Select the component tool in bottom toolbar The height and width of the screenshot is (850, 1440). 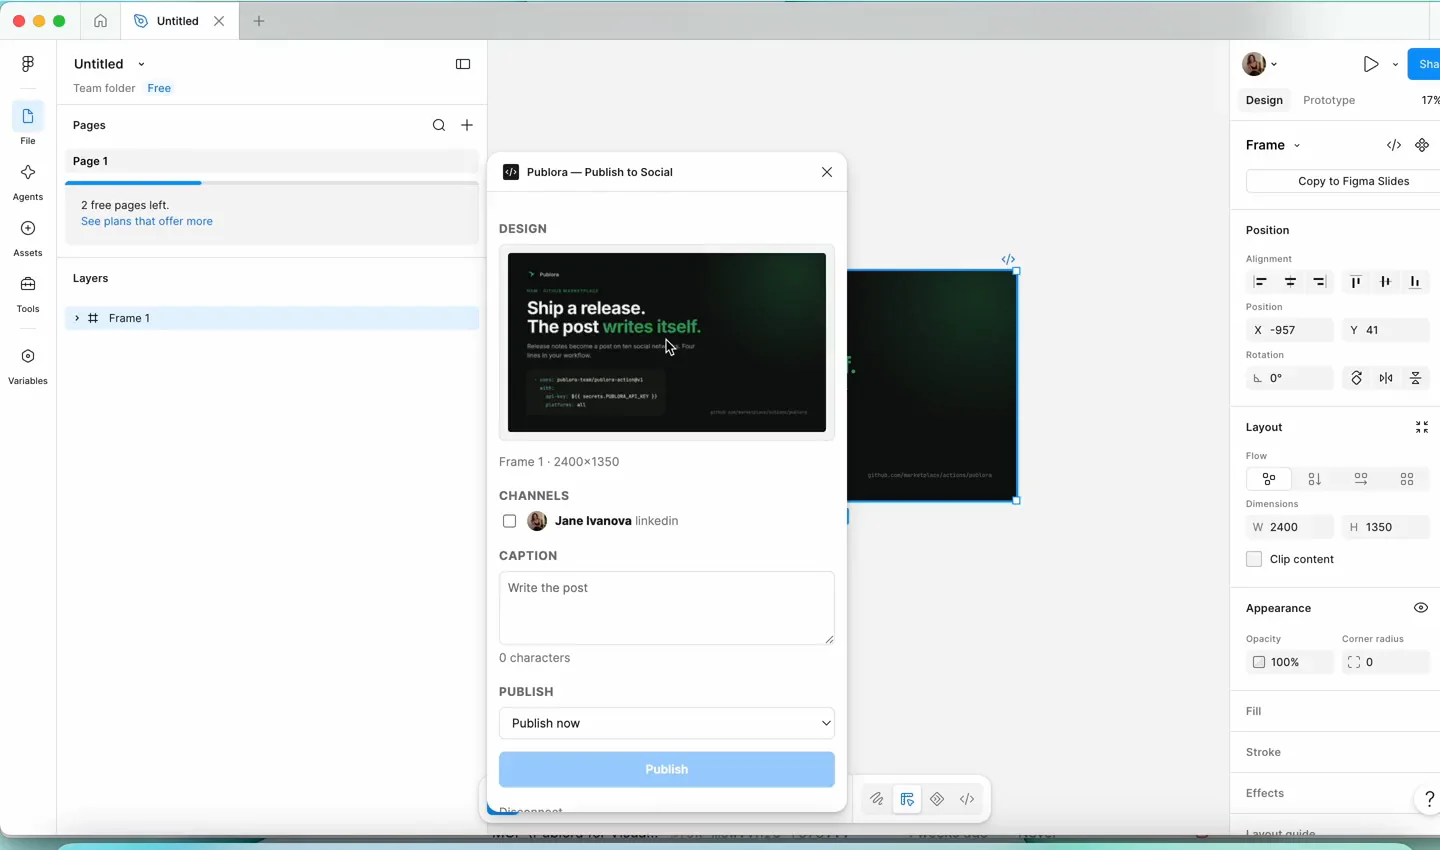(x=937, y=799)
